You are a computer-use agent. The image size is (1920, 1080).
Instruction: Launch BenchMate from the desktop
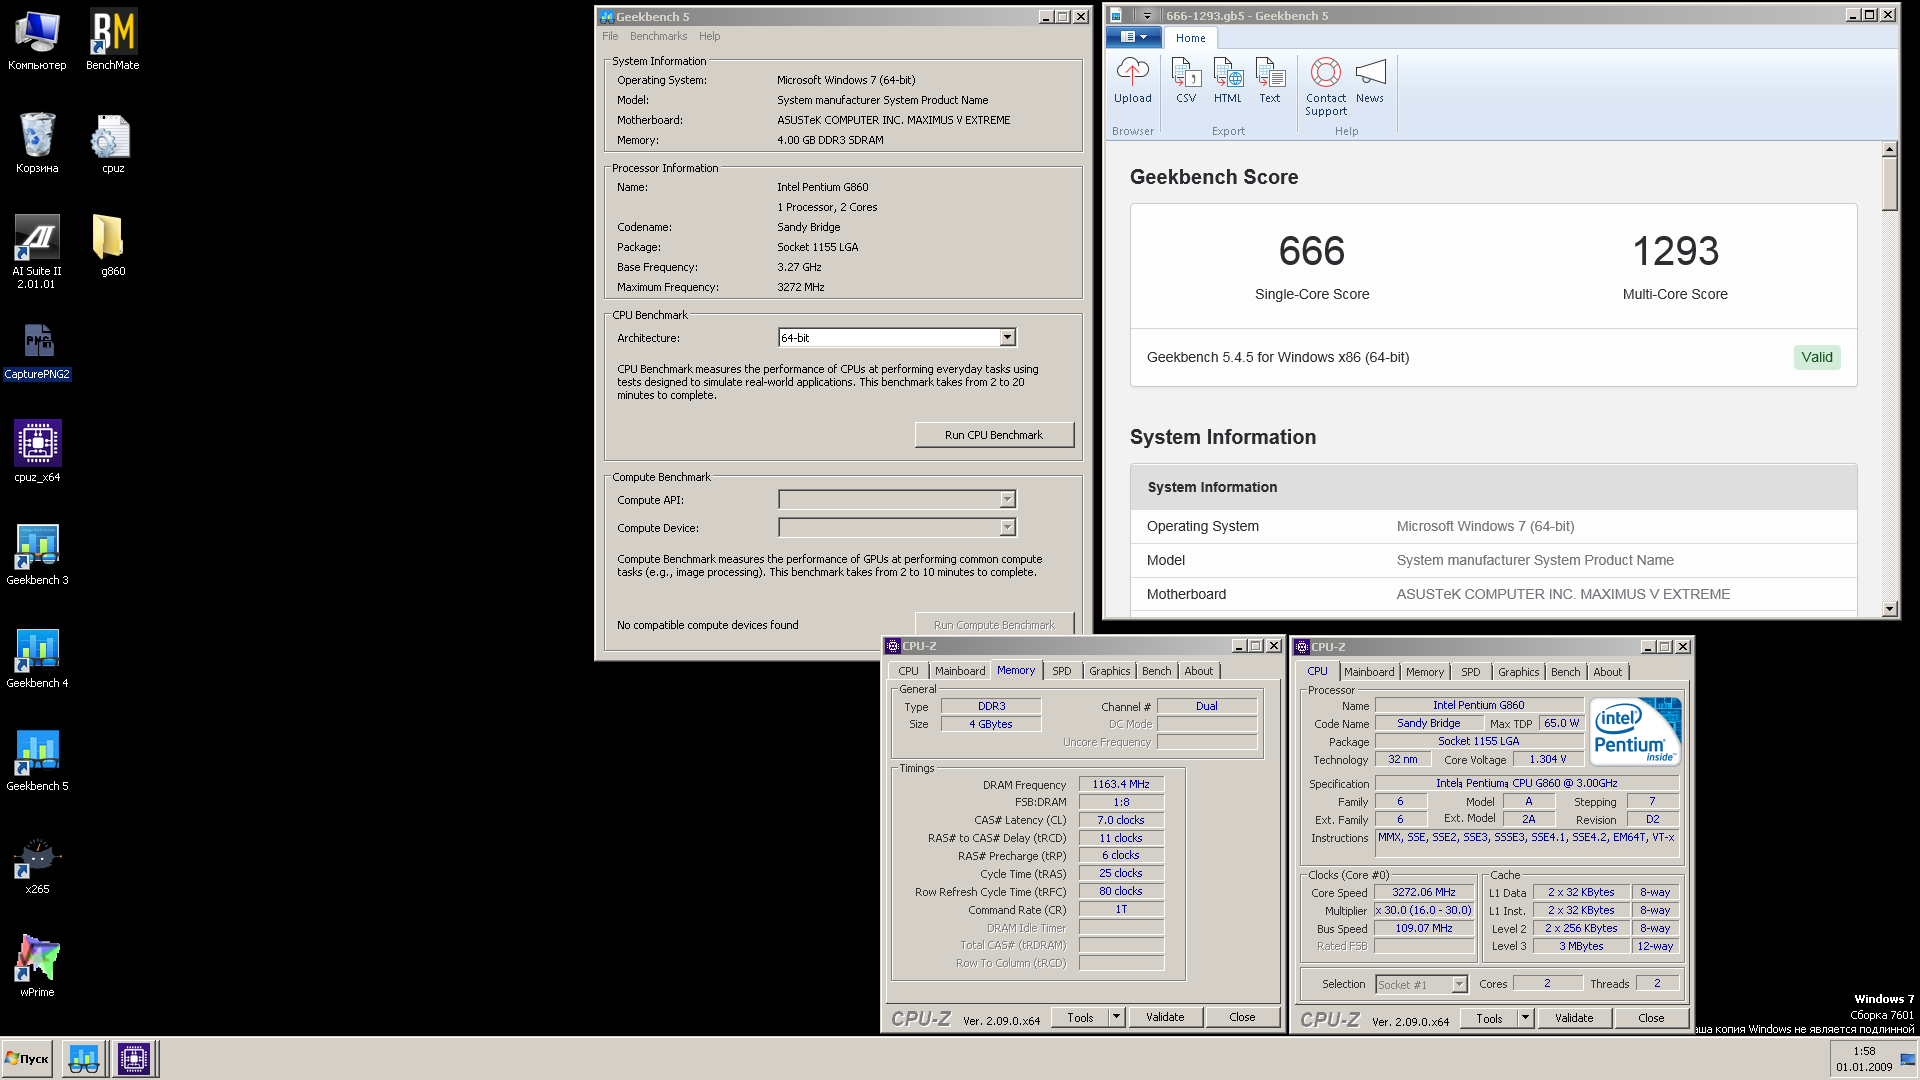pos(113,40)
